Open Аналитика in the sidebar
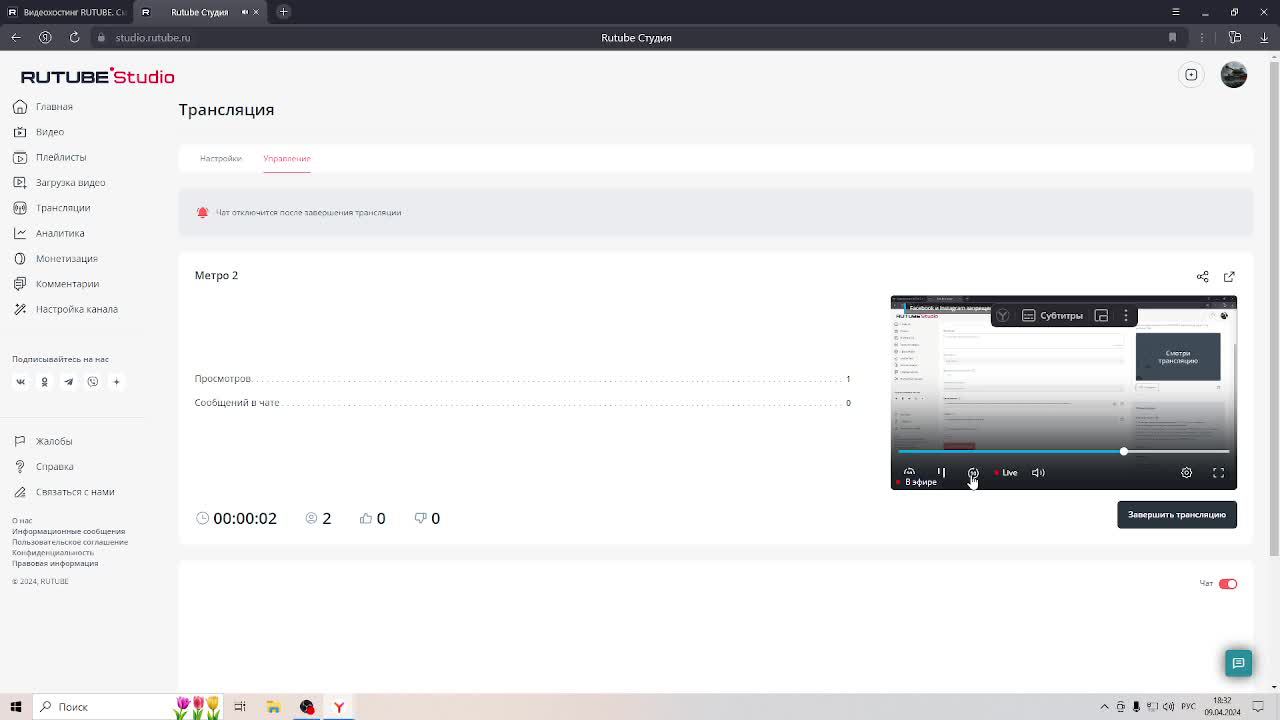Screen dimensions: 1280x720 [x=49, y=233]
